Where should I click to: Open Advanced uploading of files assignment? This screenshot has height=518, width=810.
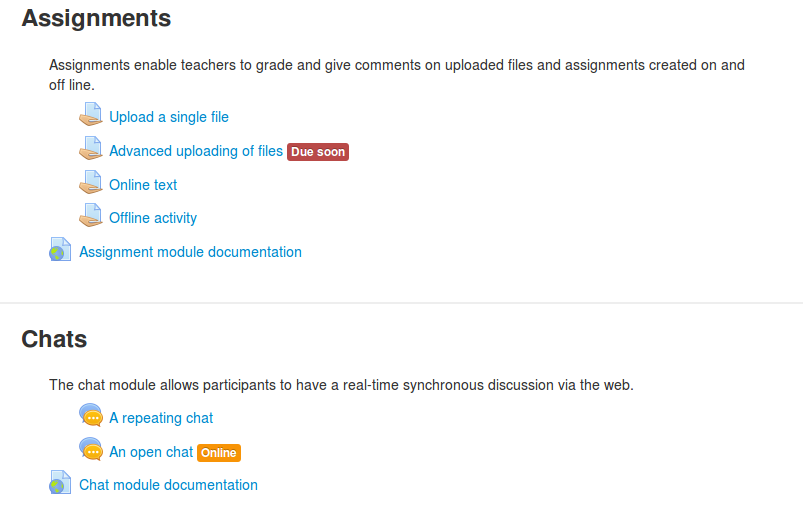pos(196,151)
